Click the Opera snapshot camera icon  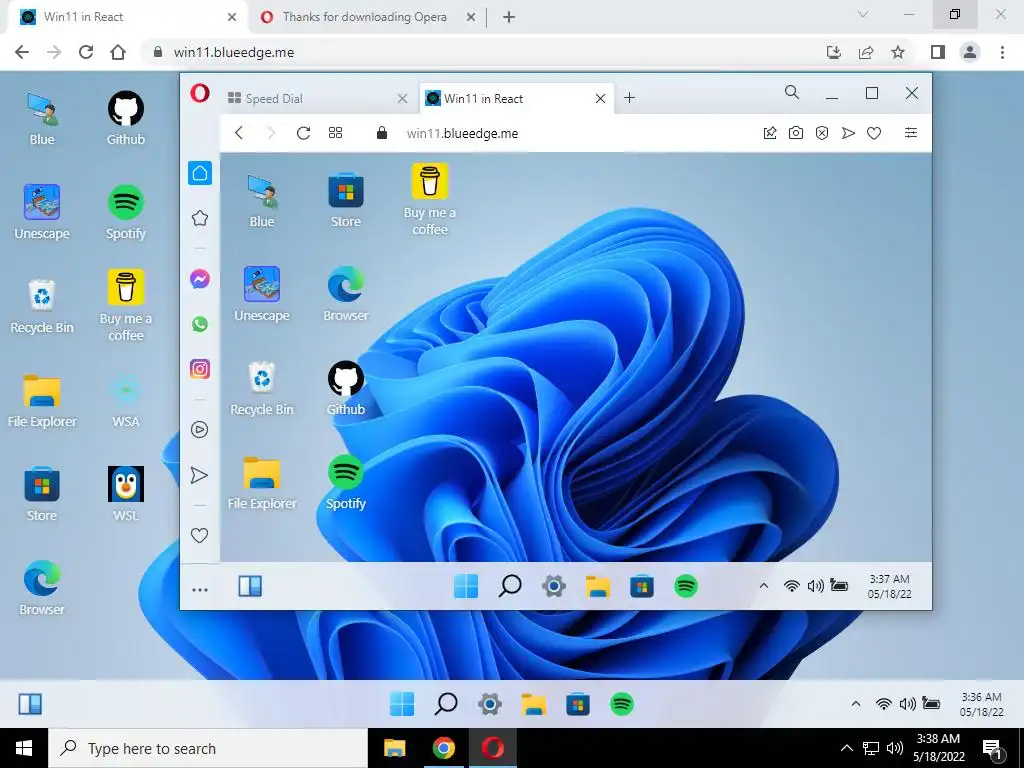pyautogui.click(x=795, y=133)
